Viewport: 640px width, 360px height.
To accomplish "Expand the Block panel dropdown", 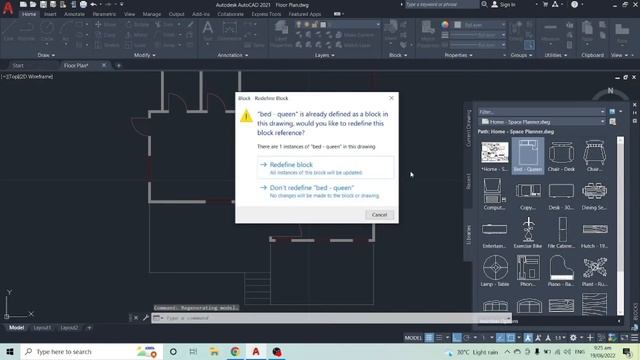I will click(x=398, y=55).
